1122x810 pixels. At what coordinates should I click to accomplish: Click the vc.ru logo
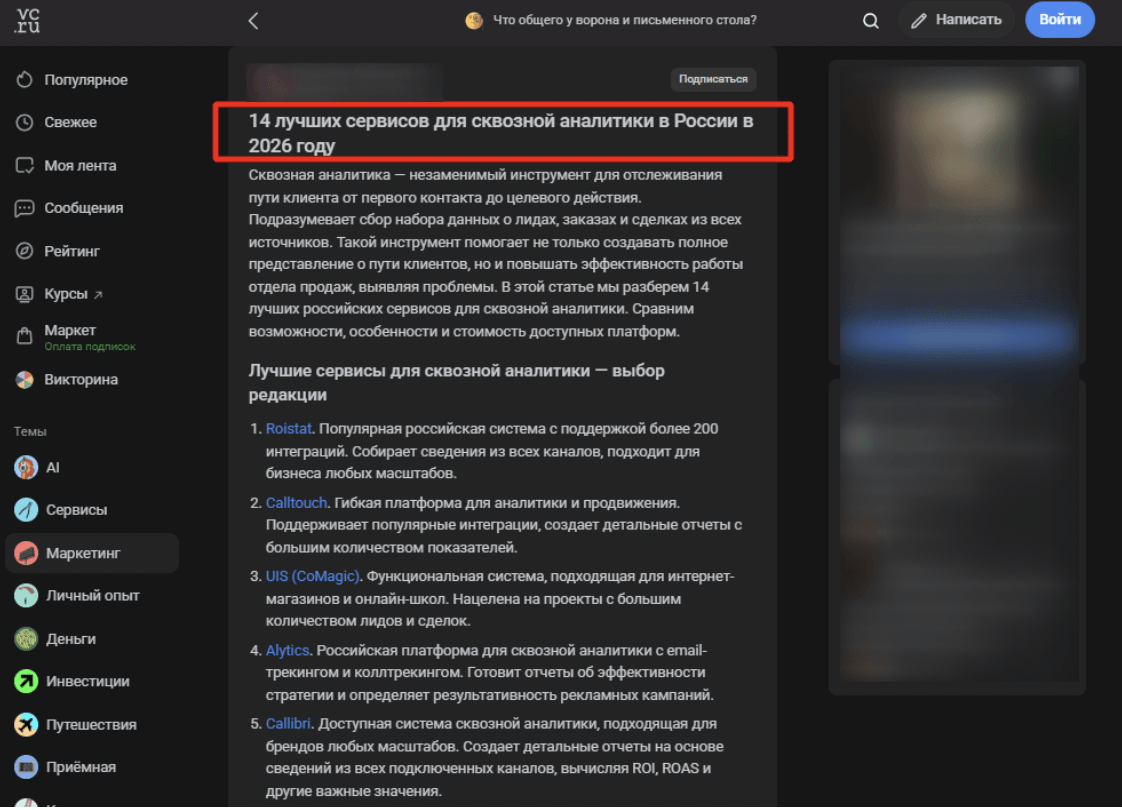point(27,21)
